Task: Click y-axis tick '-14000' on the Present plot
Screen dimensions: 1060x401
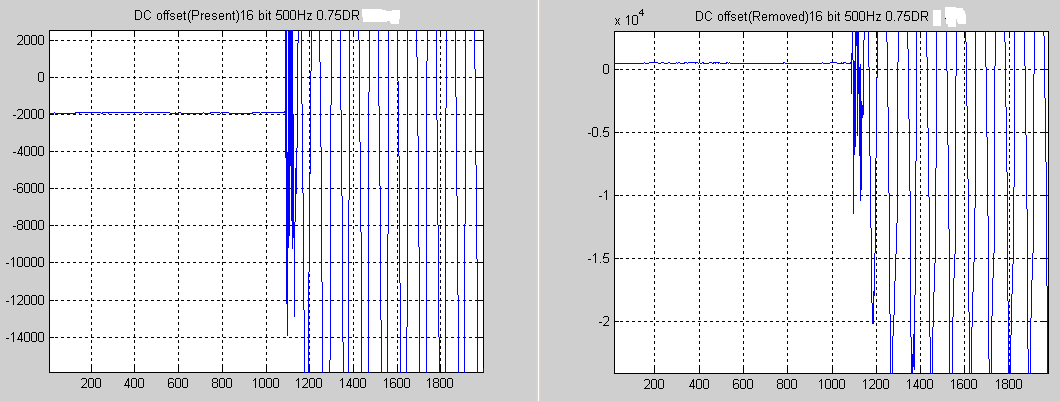Action: click(x=26, y=337)
